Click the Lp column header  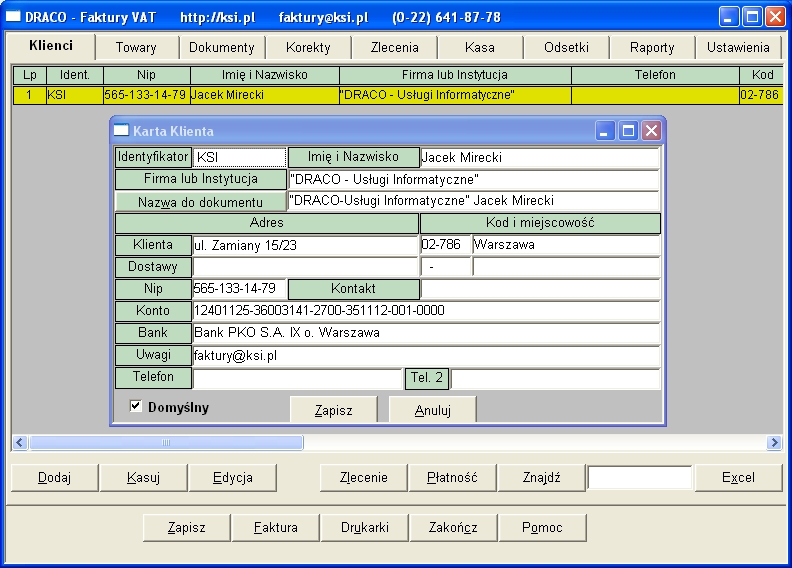(x=29, y=75)
